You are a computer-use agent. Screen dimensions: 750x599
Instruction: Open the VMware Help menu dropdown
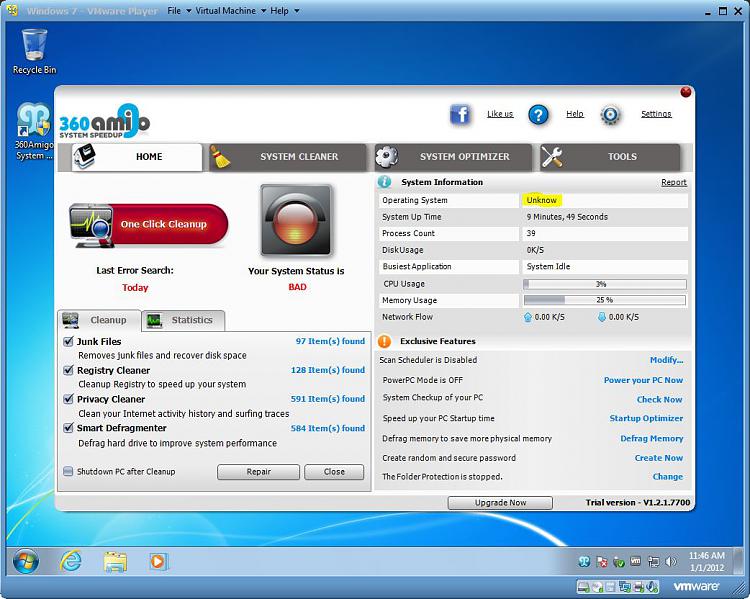pos(285,11)
